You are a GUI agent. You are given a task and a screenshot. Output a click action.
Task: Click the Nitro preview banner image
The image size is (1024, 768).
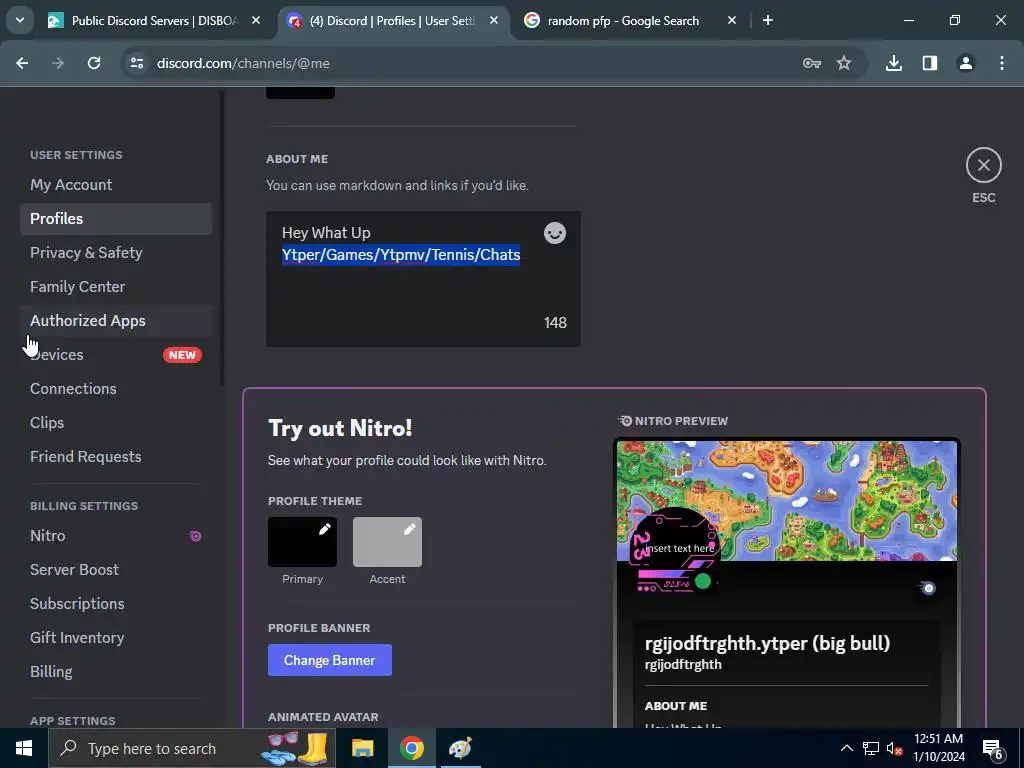(x=786, y=500)
